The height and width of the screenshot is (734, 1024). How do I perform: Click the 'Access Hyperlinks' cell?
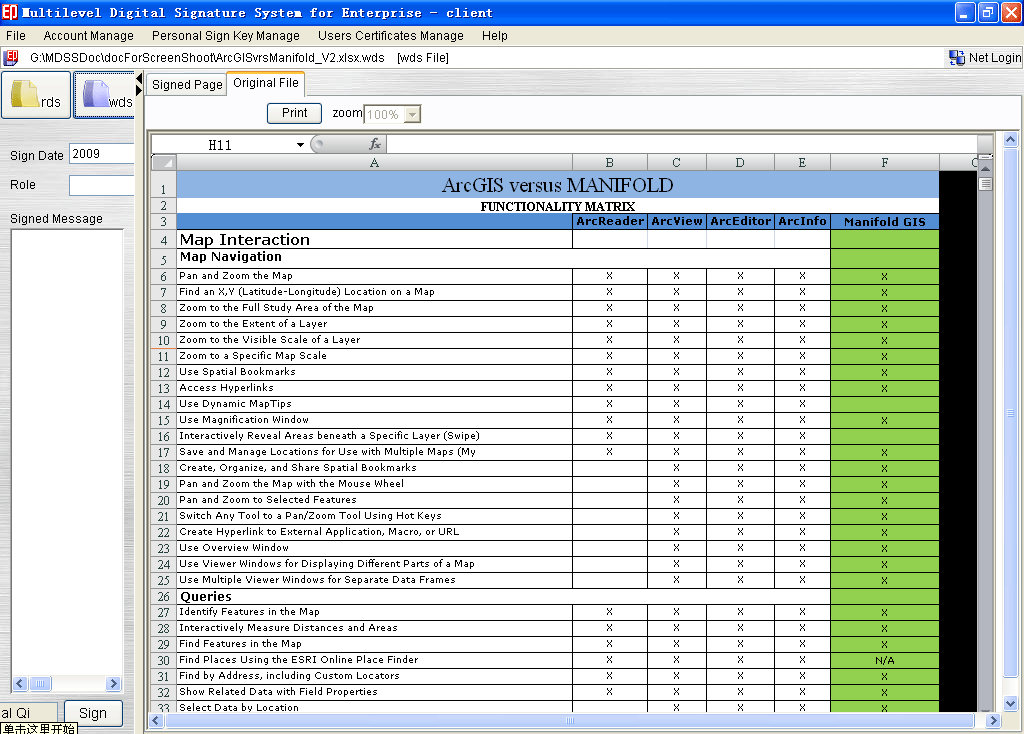[x=374, y=388]
